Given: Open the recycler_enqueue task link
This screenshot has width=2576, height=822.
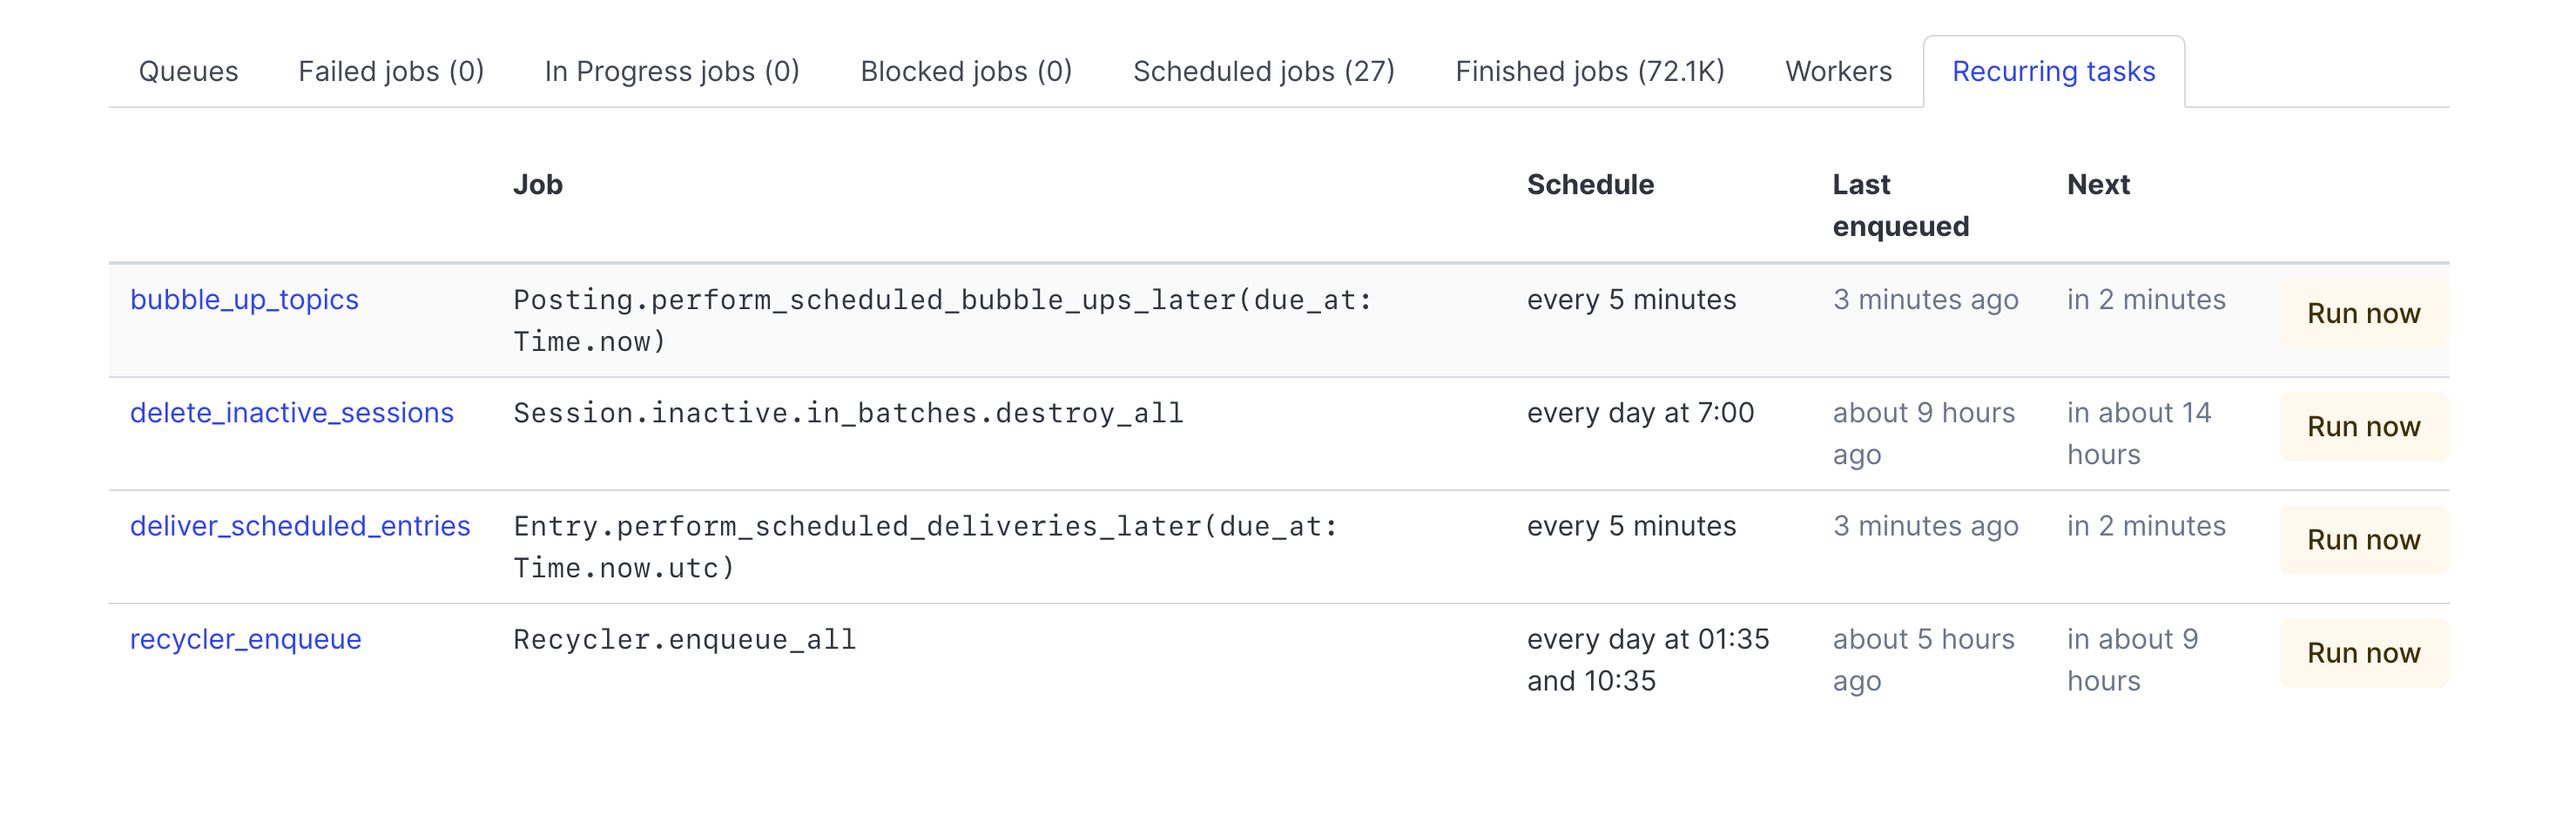Looking at the screenshot, I should 245,639.
